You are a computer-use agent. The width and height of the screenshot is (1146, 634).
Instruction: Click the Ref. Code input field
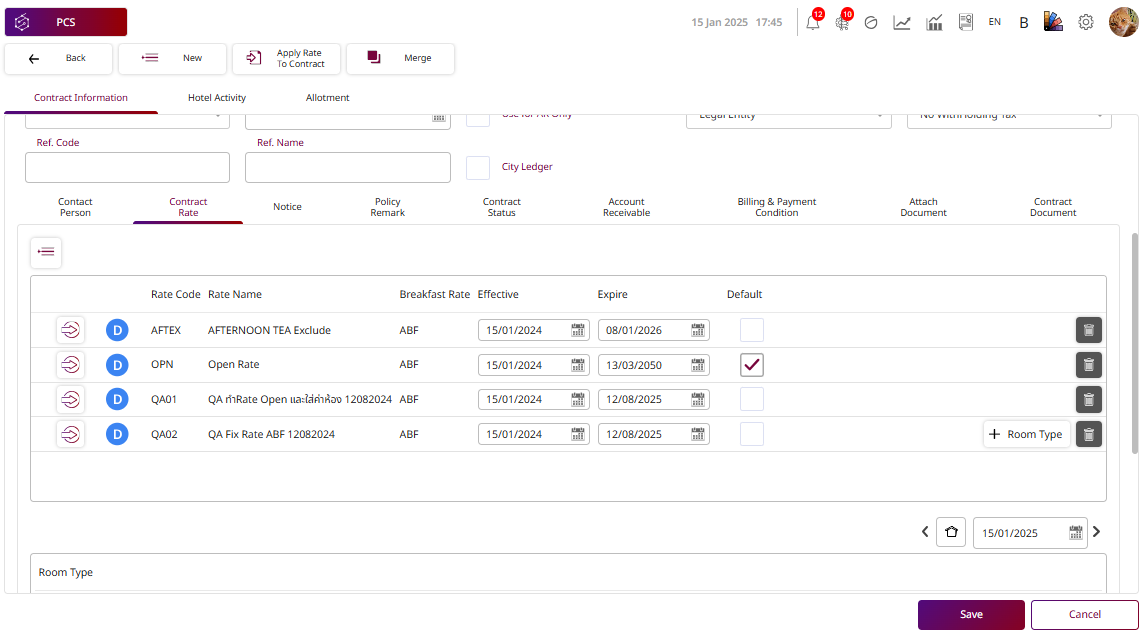point(127,167)
